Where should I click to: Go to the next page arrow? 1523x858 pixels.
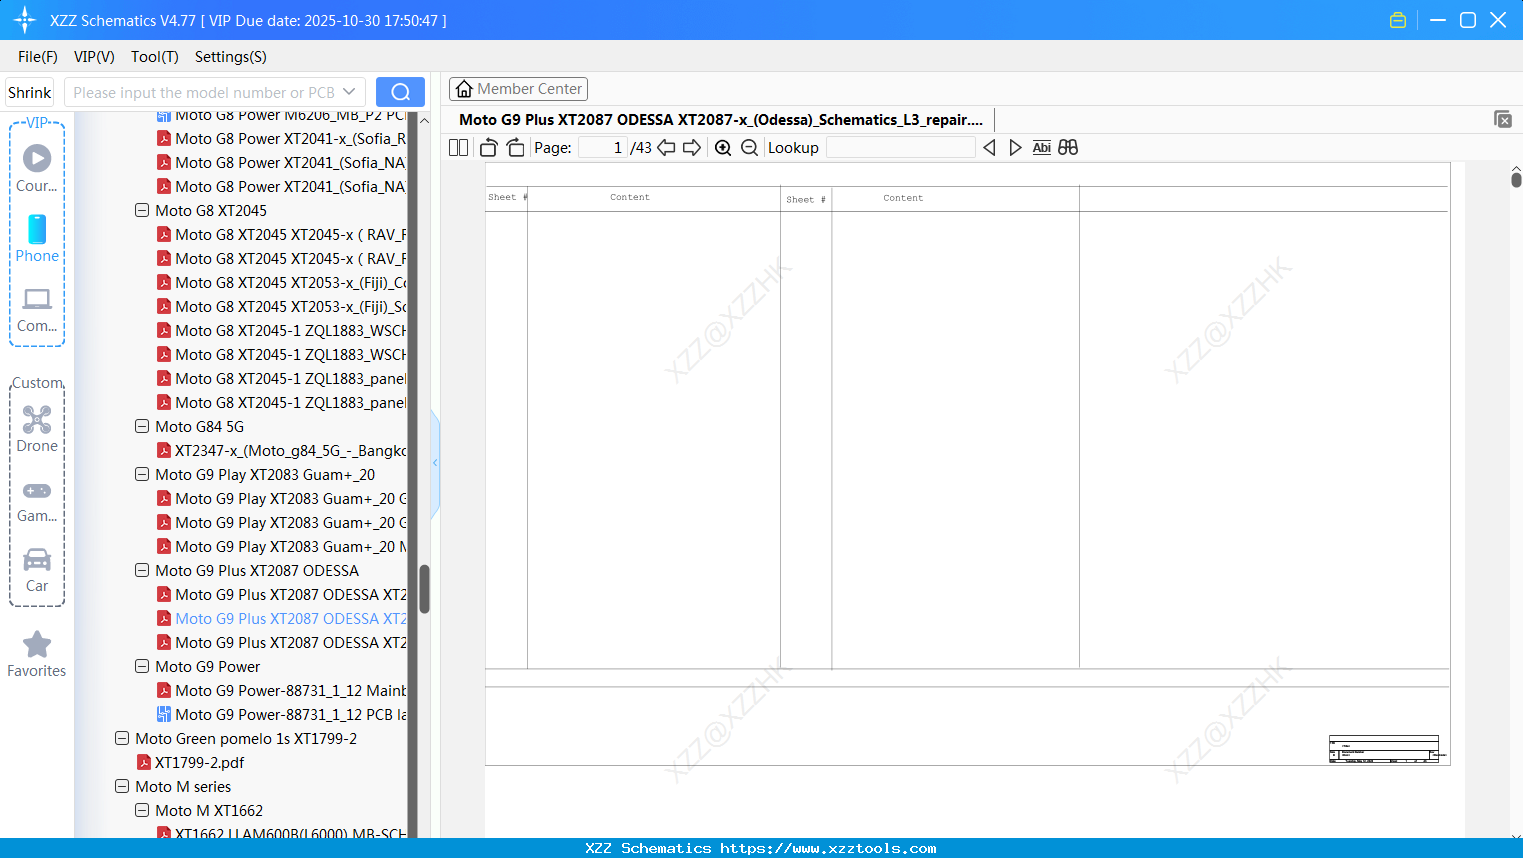[692, 148]
